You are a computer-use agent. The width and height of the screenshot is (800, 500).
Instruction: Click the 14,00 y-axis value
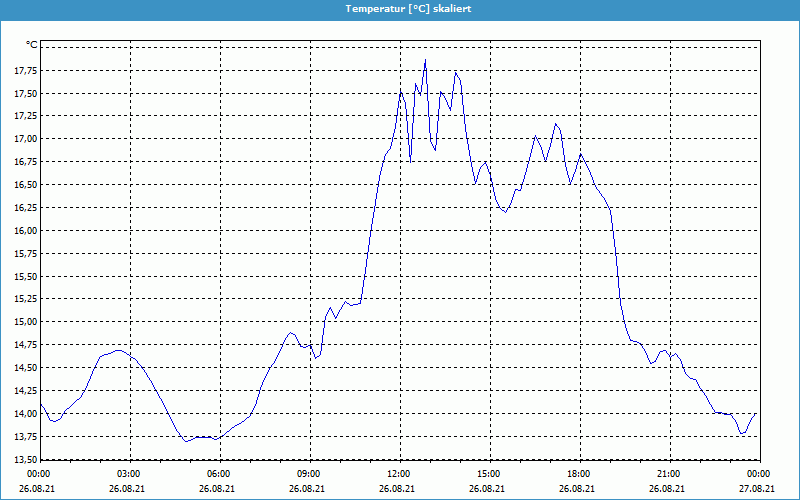click(x=25, y=414)
